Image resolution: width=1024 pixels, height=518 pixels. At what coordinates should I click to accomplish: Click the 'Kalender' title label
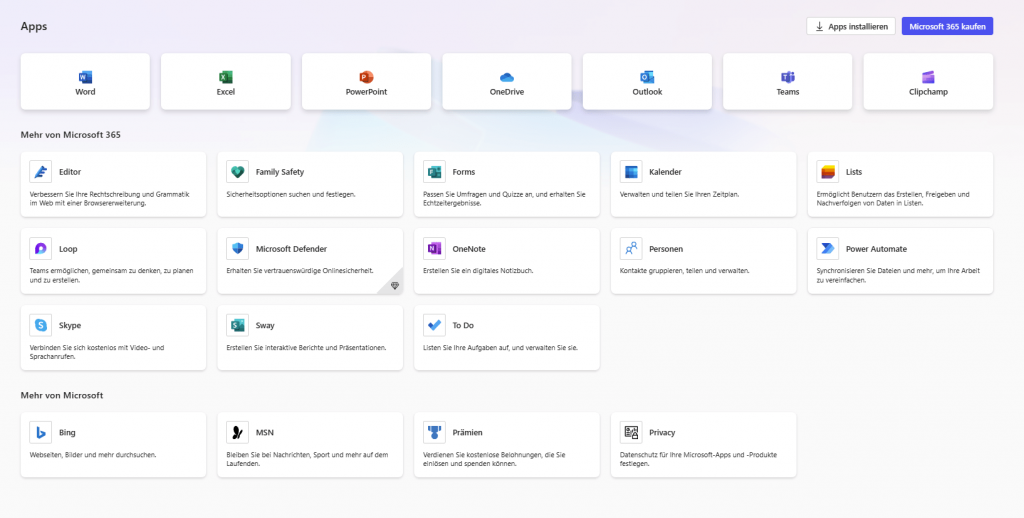[x=665, y=172]
